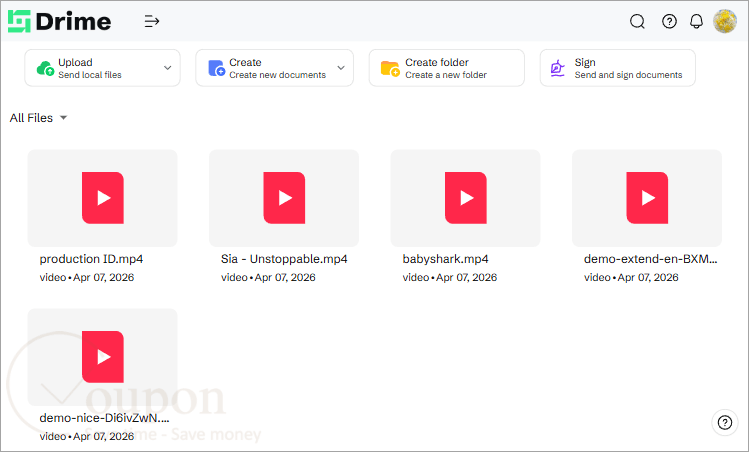The height and width of the screenshot is (452, 749).
Task: Select file name Sia - Unstoppable.mp4
Action: tap(284, 259)
